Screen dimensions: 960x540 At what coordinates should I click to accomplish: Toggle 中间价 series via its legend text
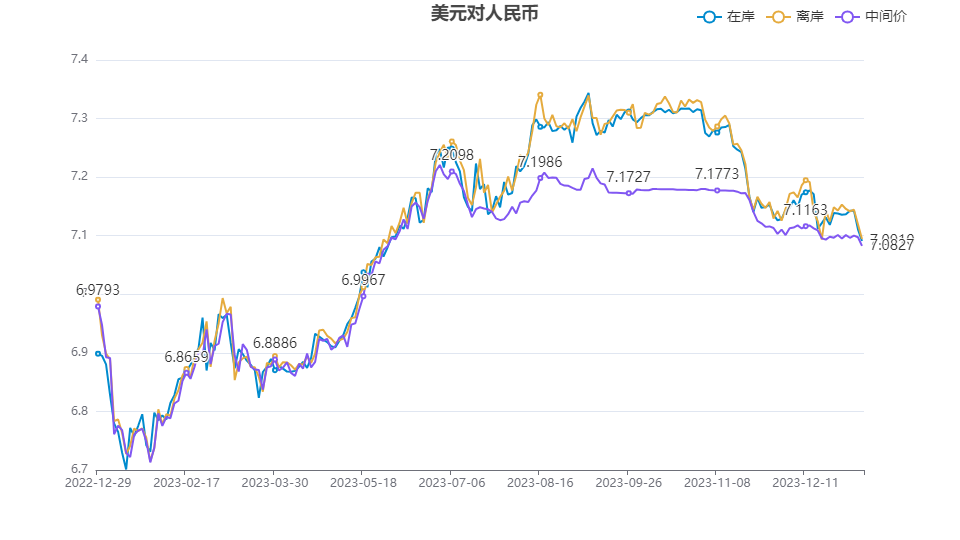pos(886,17)
